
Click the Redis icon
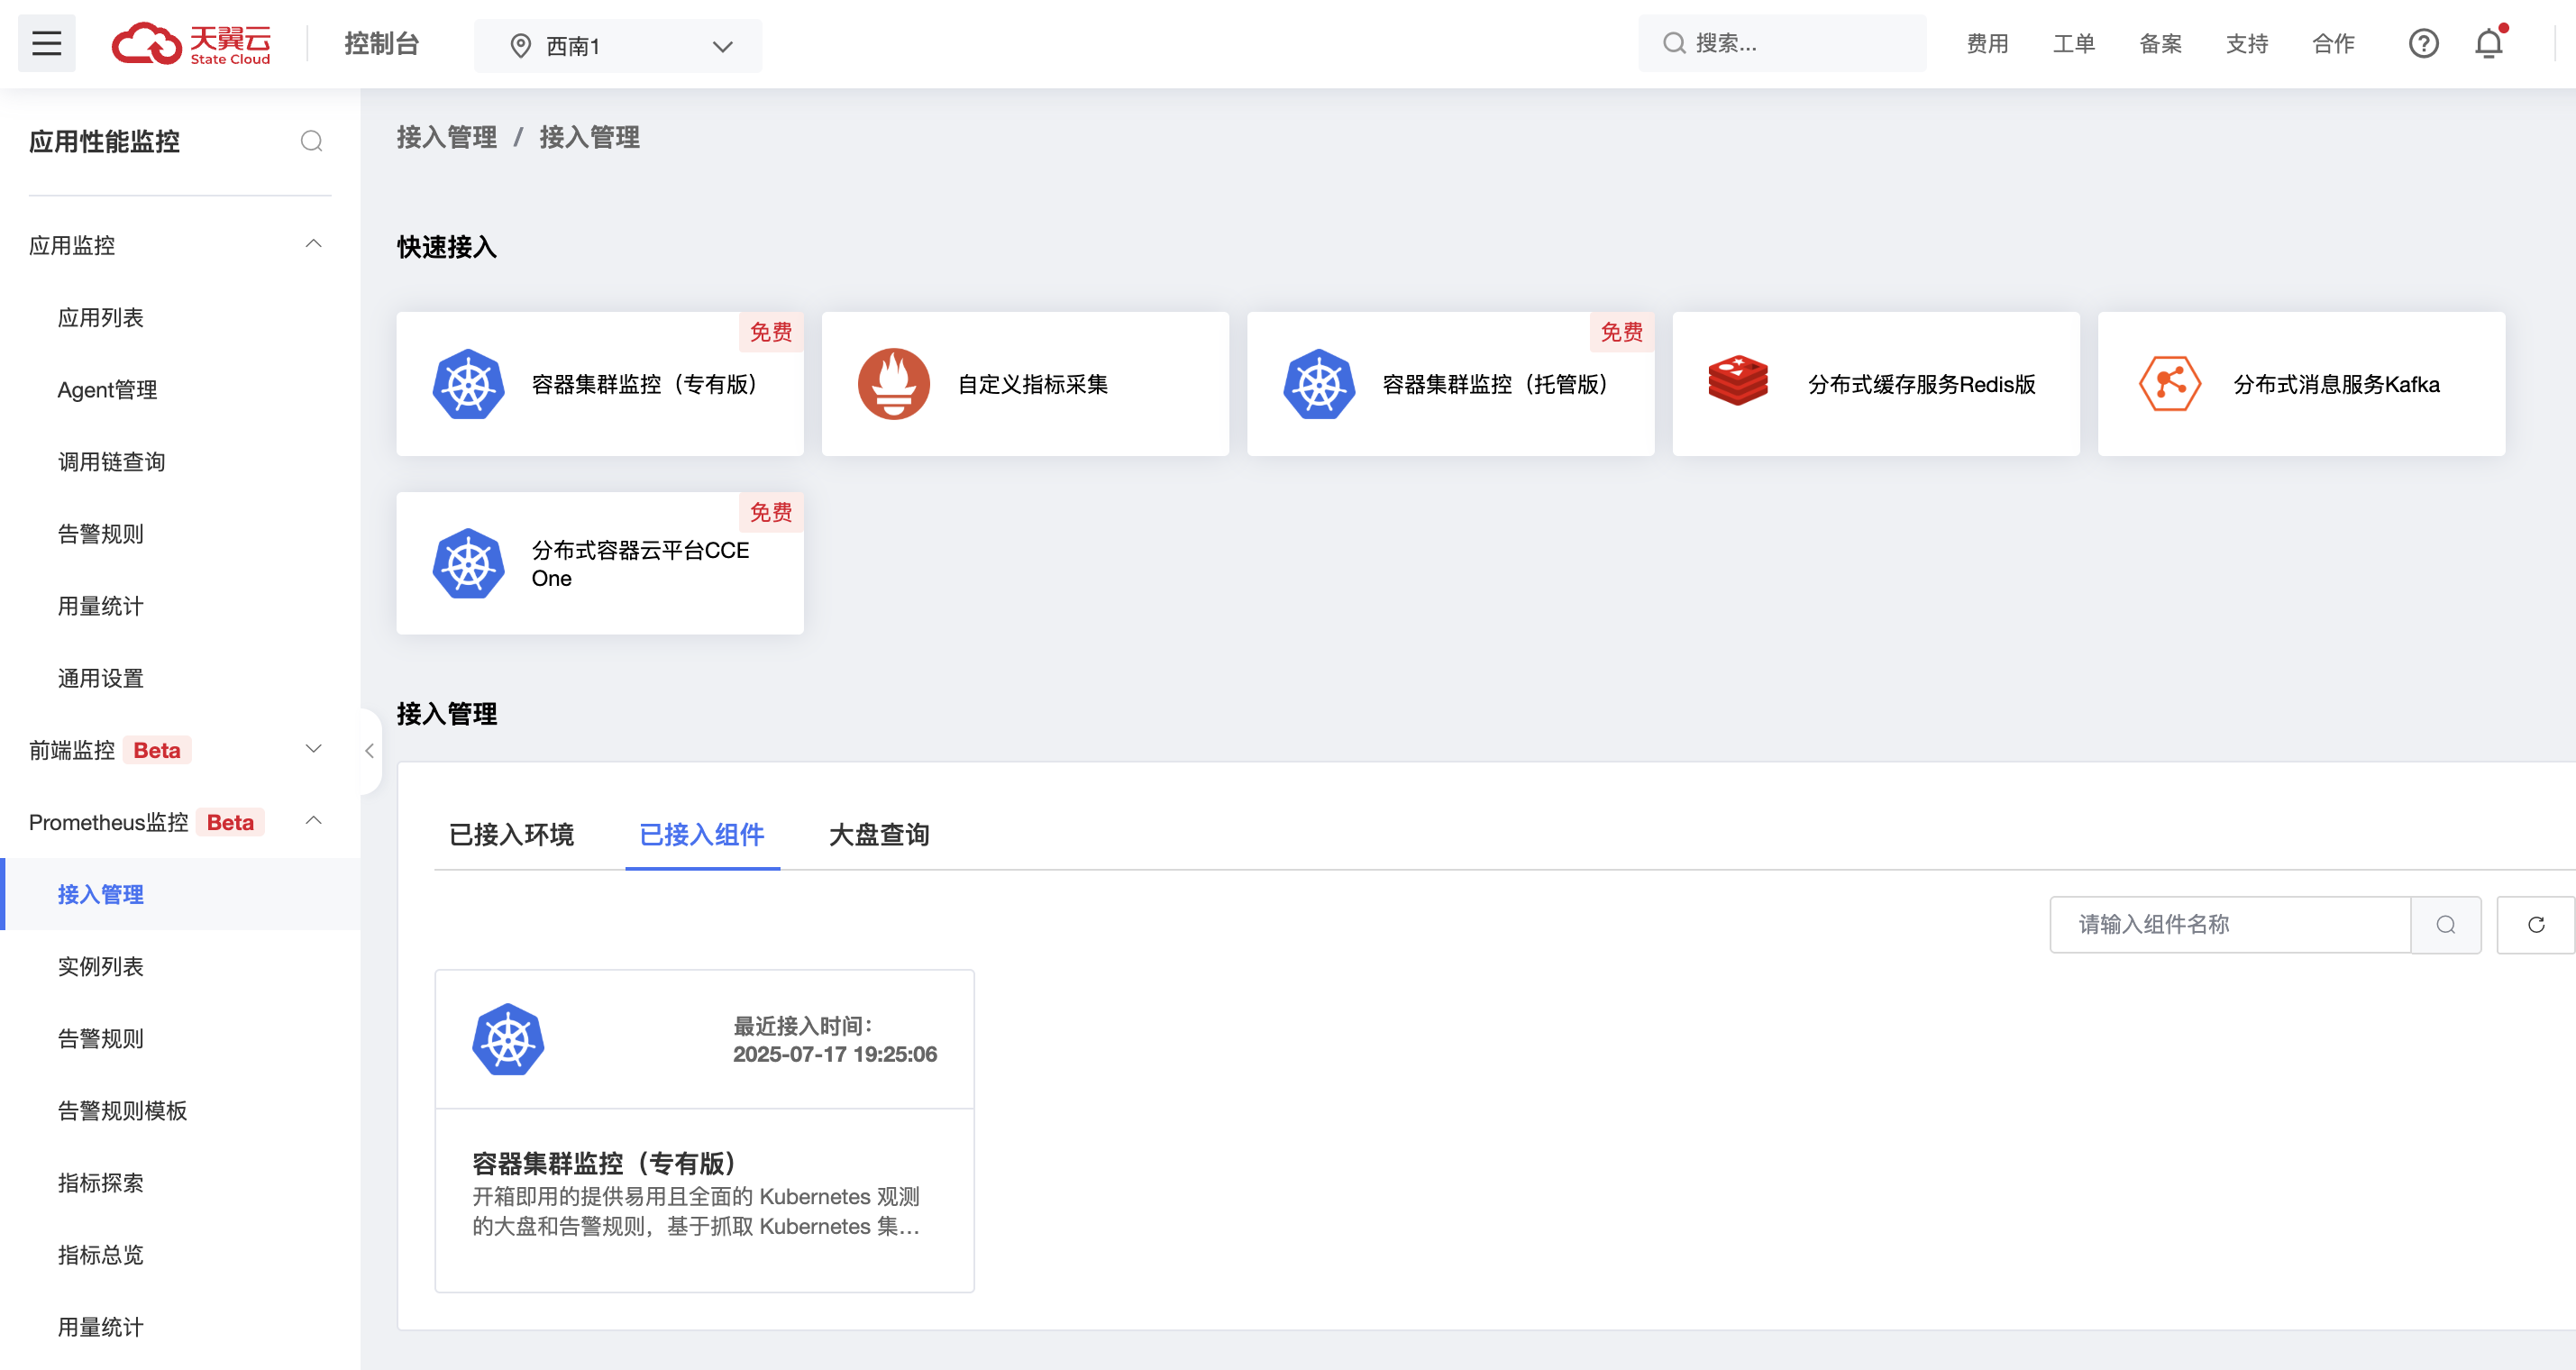(x=1738, y=380)
